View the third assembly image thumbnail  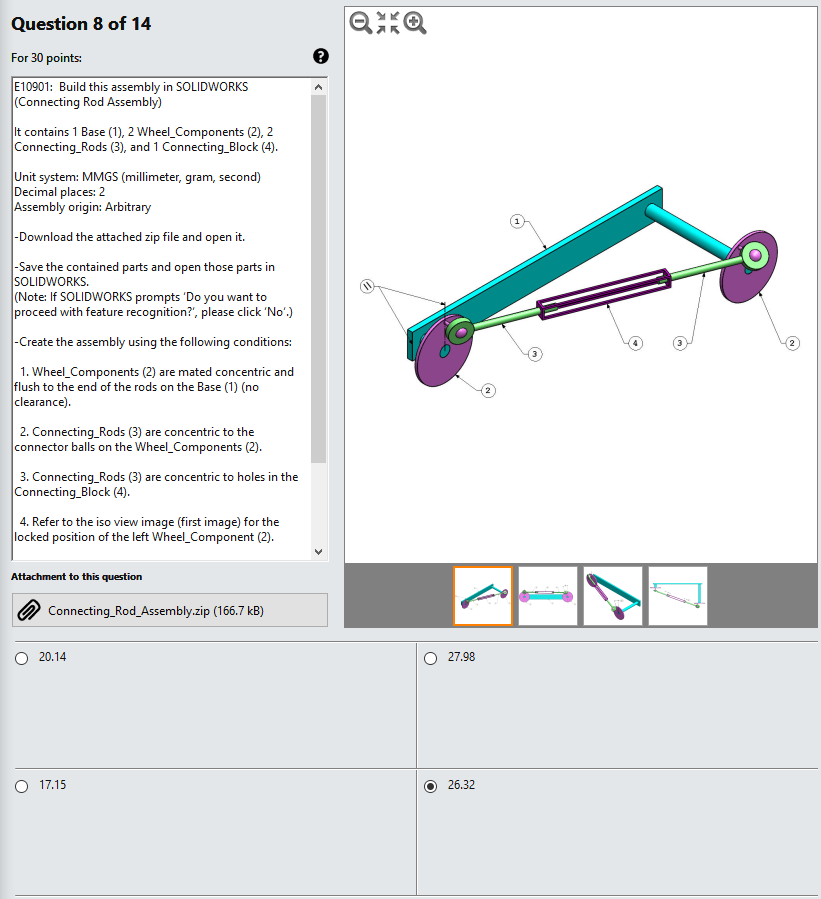(612, 595)
